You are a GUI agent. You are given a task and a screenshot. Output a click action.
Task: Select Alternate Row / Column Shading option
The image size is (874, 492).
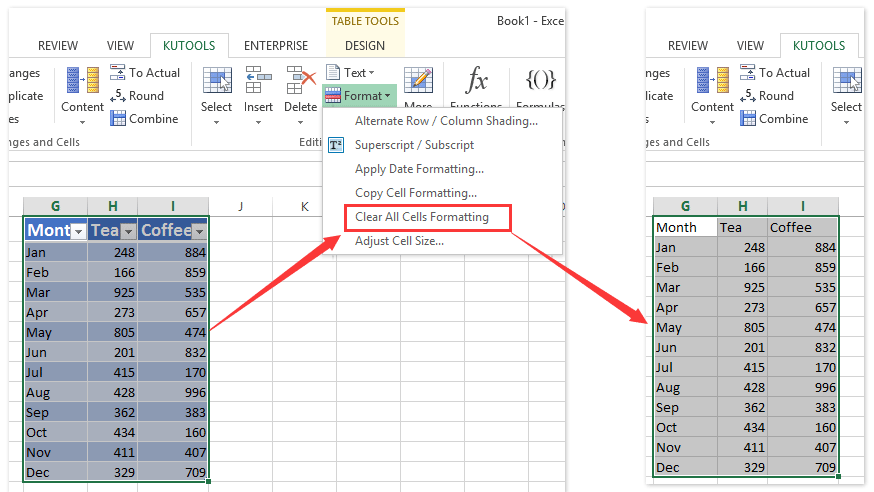(x=446, y=121)
